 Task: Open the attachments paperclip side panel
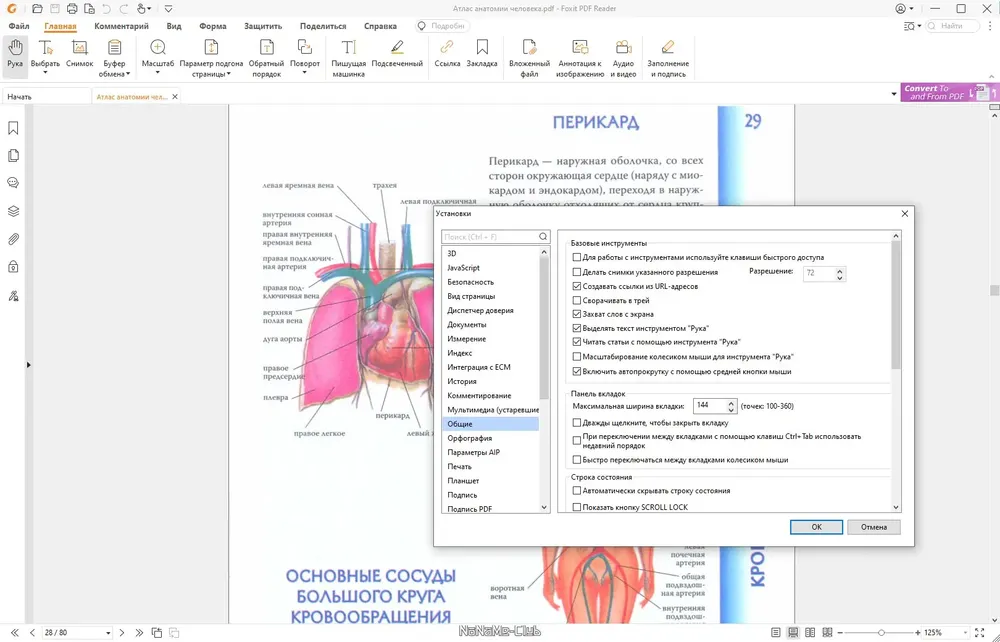(x=13, y=239)
